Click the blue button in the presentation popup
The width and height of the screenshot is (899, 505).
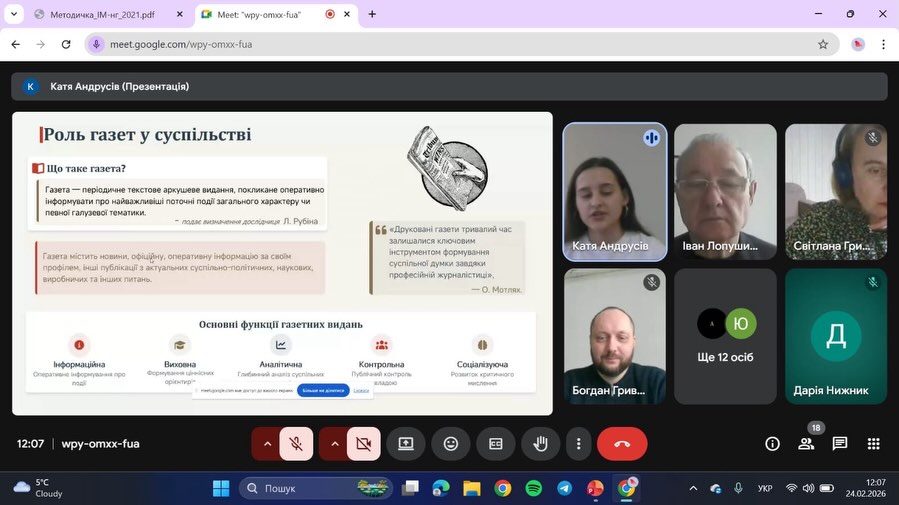tap(322, 391)
